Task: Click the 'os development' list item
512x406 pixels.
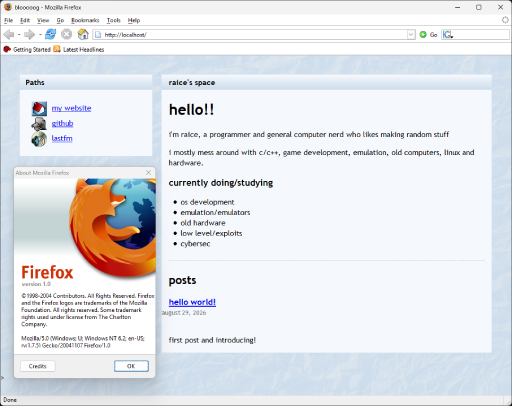Action: click(207, 202)
